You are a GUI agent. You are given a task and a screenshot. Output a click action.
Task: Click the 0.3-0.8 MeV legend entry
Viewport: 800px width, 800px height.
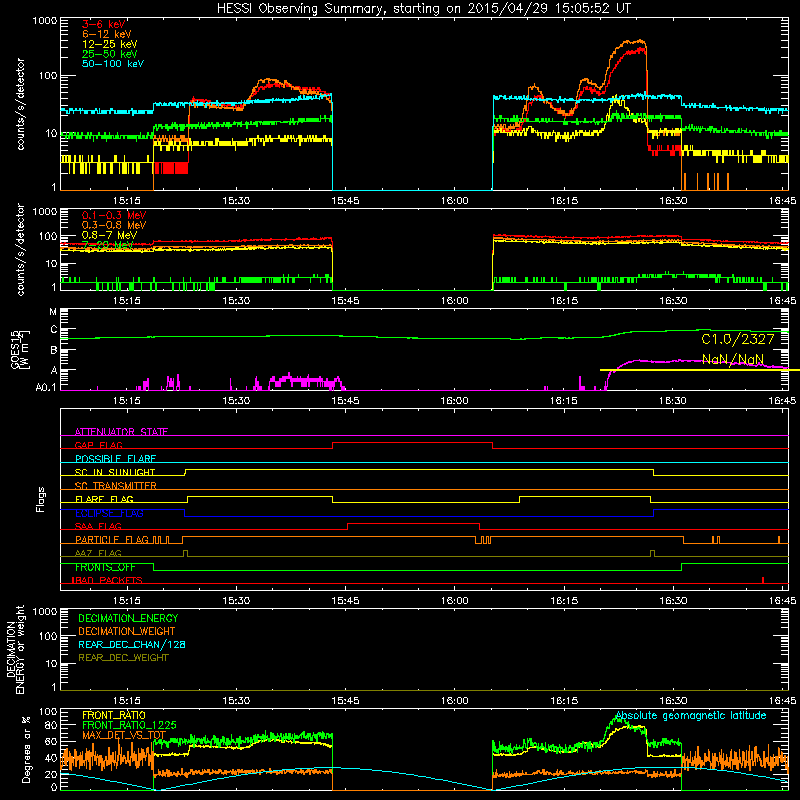[114, 226]
